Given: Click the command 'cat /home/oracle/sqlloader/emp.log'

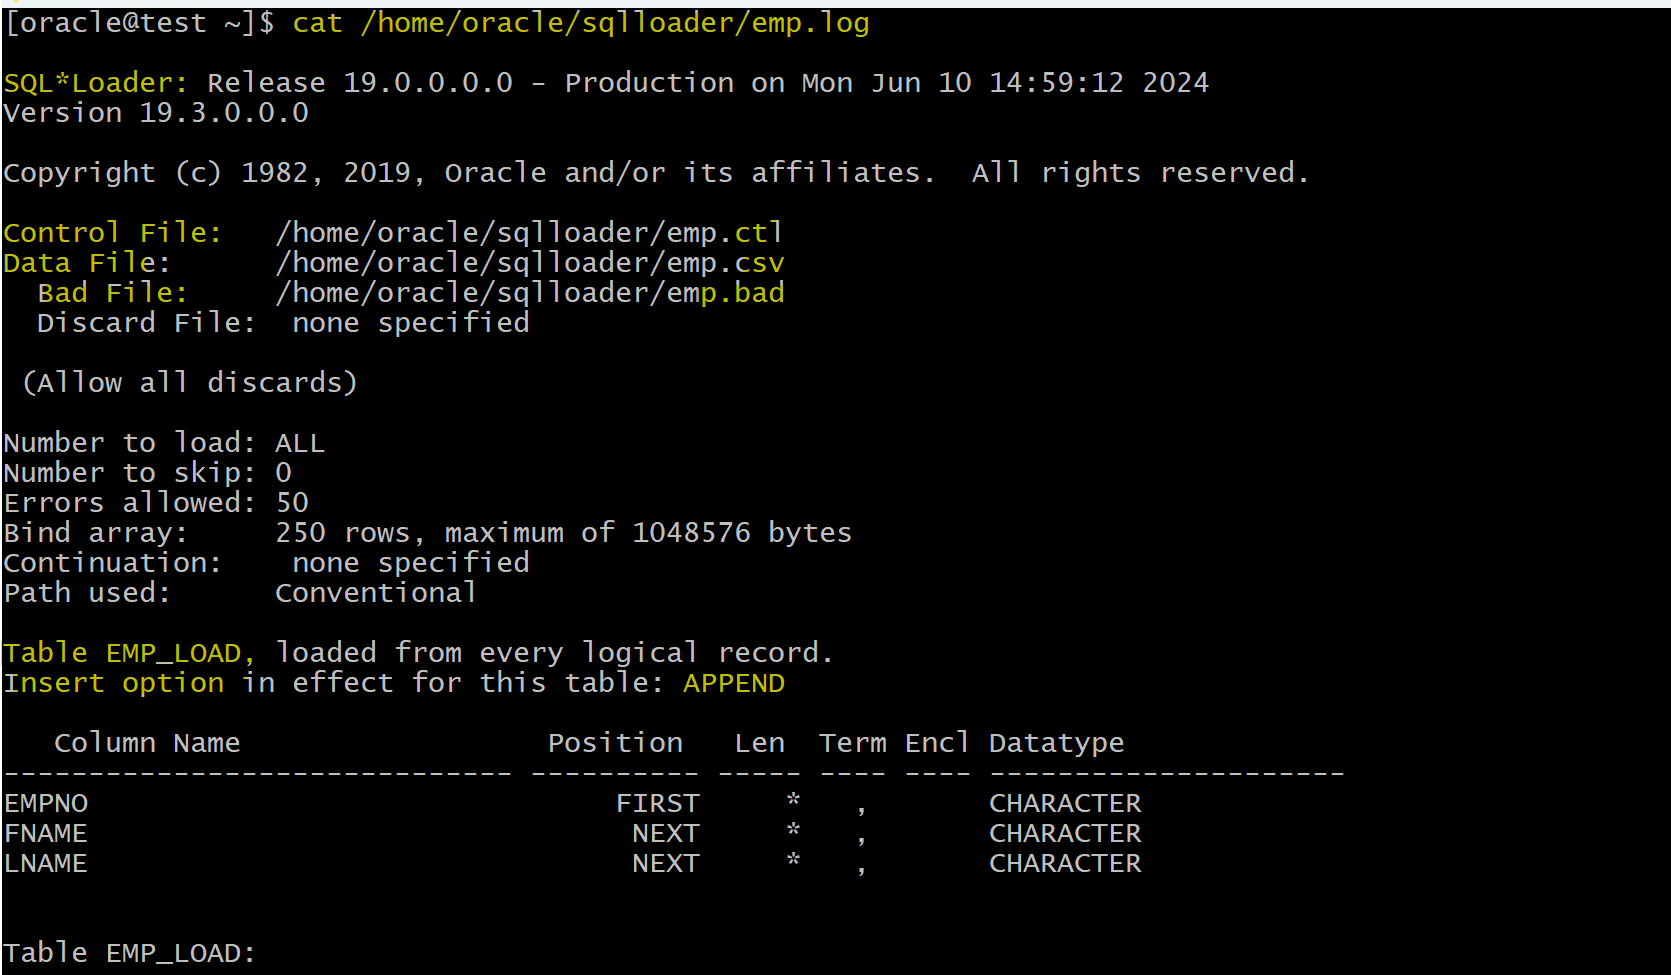Looking at the screenshot, I should (x=580, y=23).
